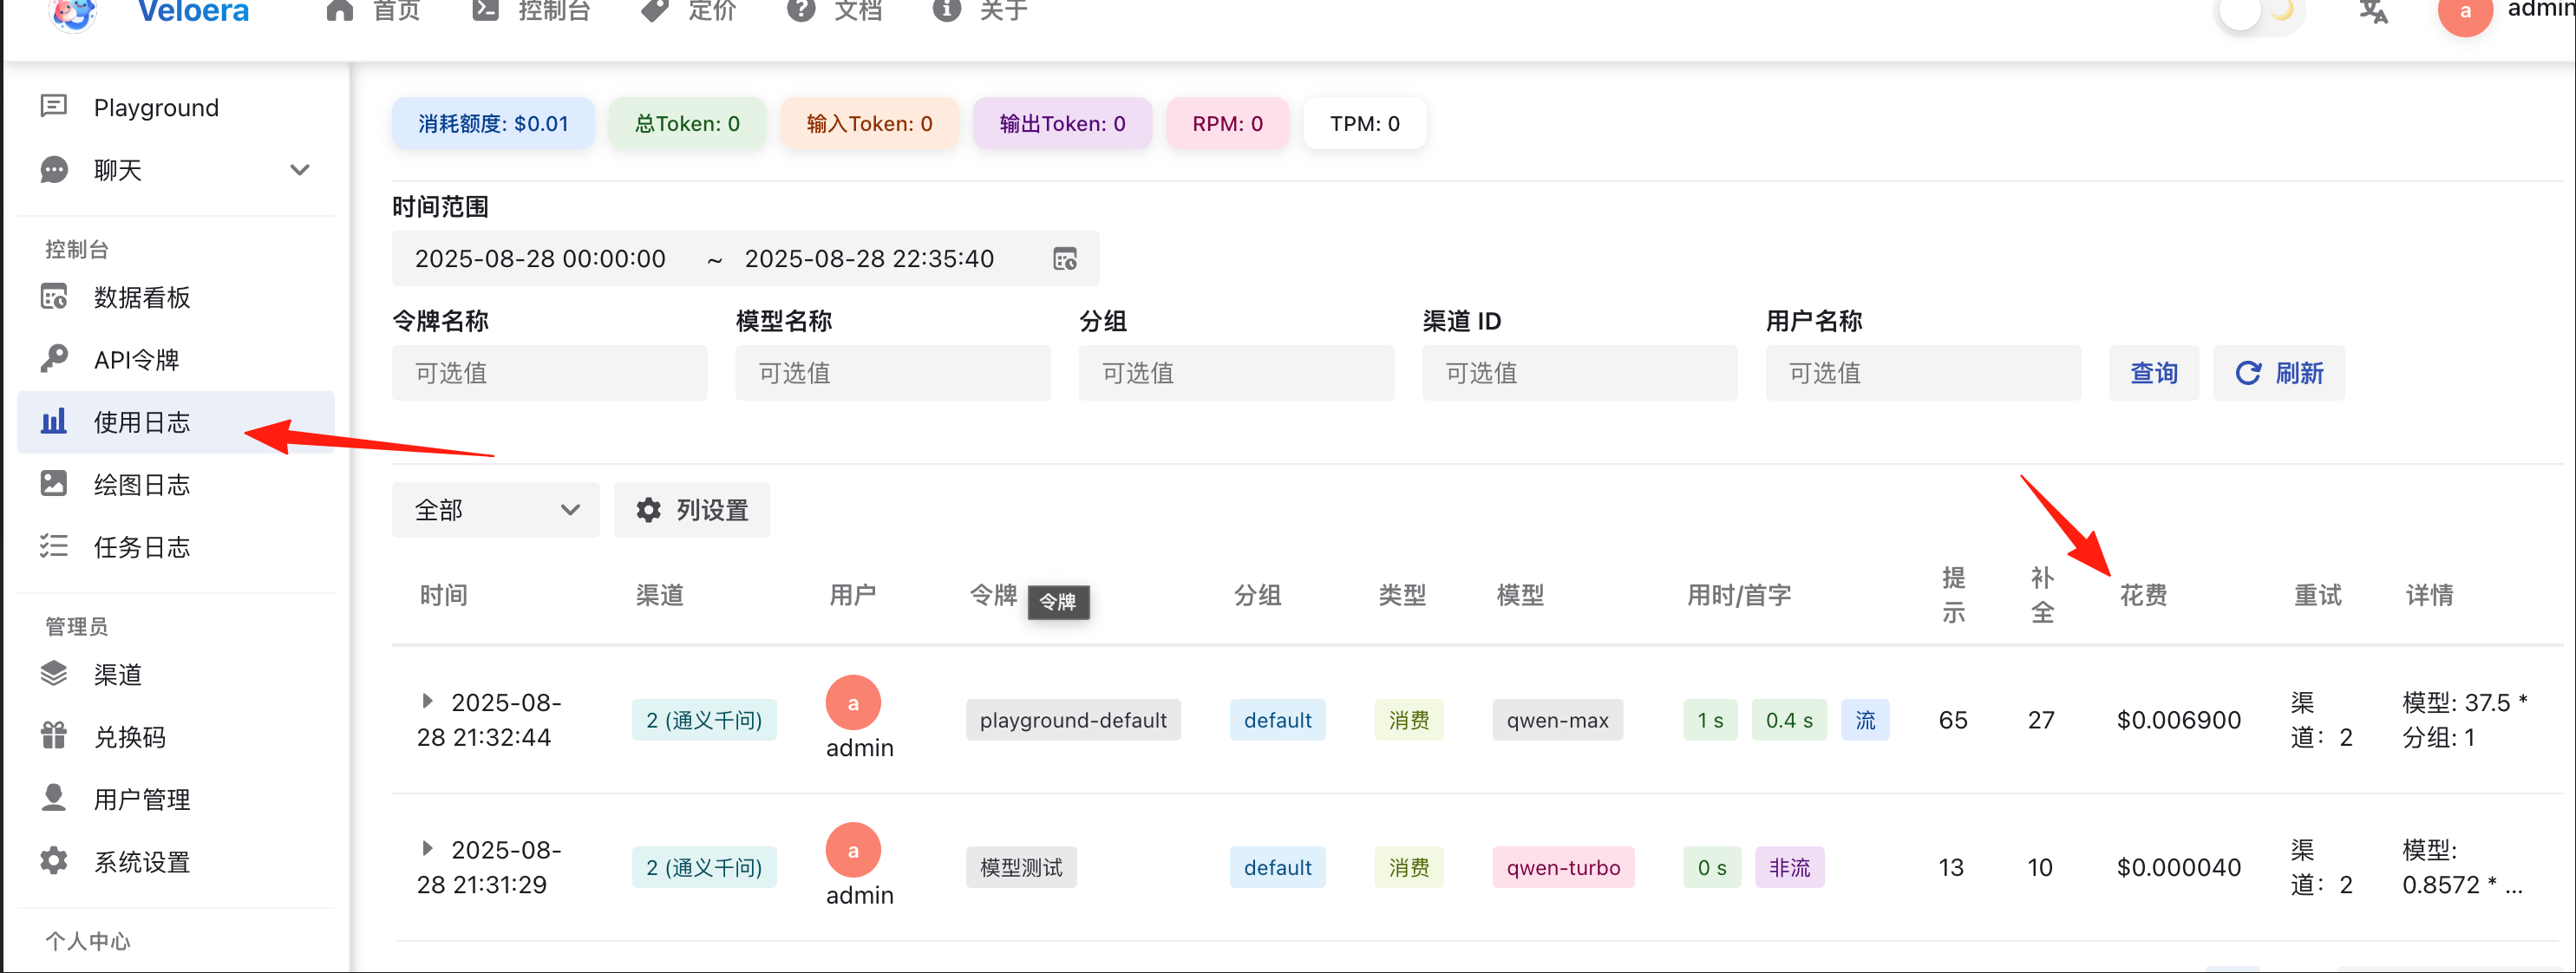Click the gear icon in 列设置
Viewport: 2576px width, 973px height.
tap(649, 510)
